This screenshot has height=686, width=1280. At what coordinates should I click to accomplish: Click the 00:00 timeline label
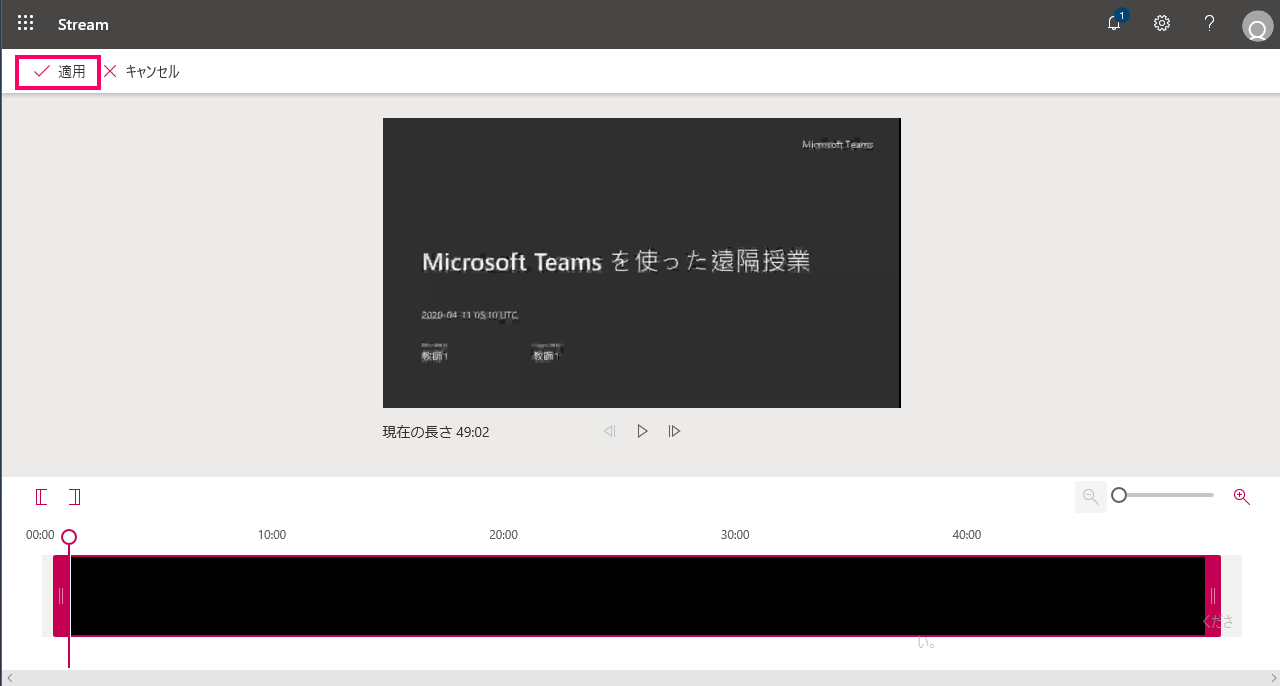click(40, 535)
